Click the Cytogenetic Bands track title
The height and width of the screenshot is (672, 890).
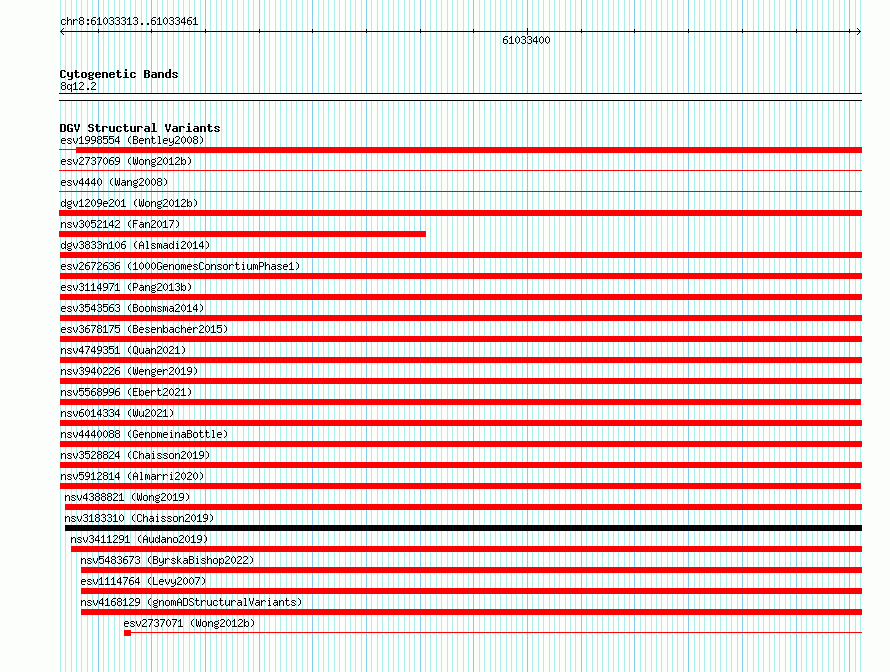coord(119,74)
